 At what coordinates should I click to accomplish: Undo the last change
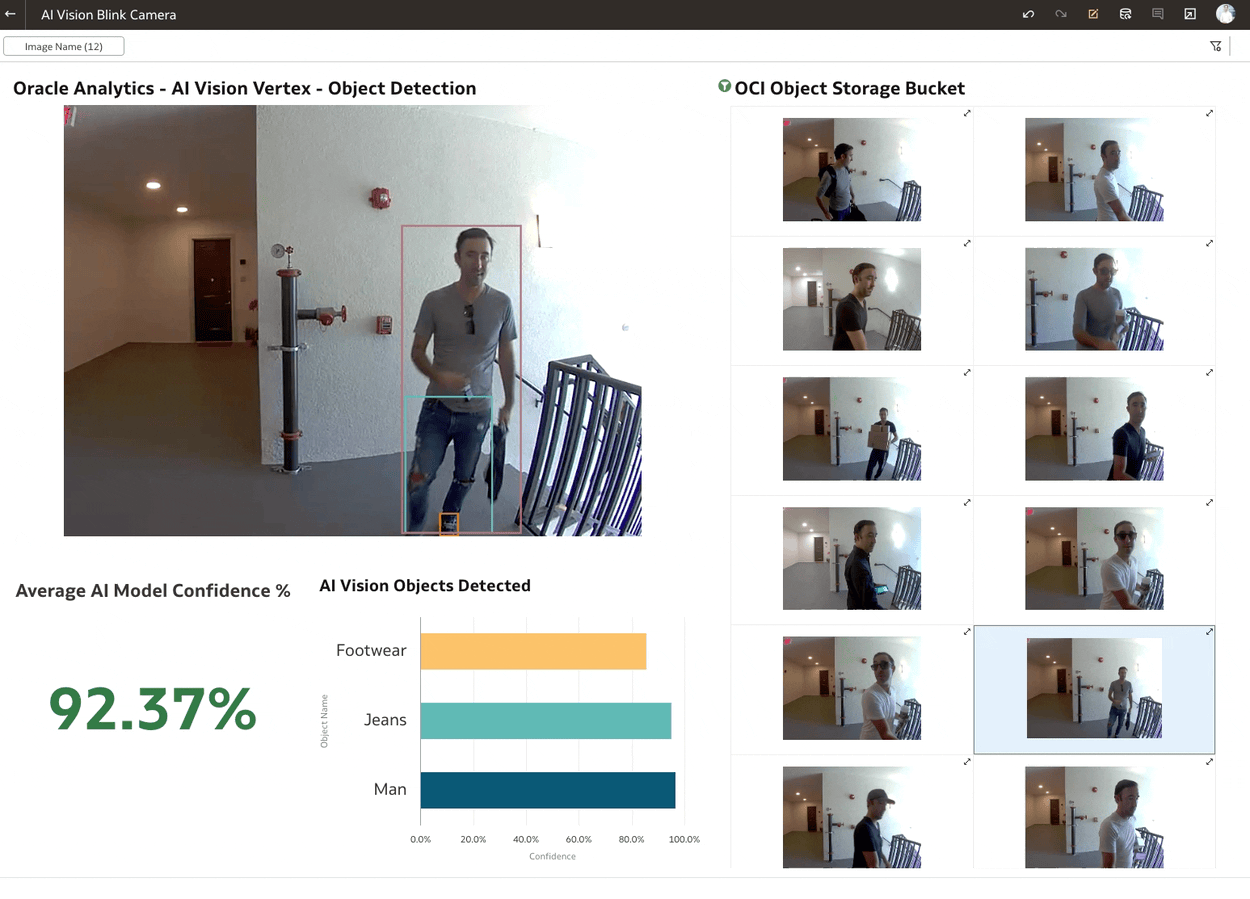(x=1028, y=14)
